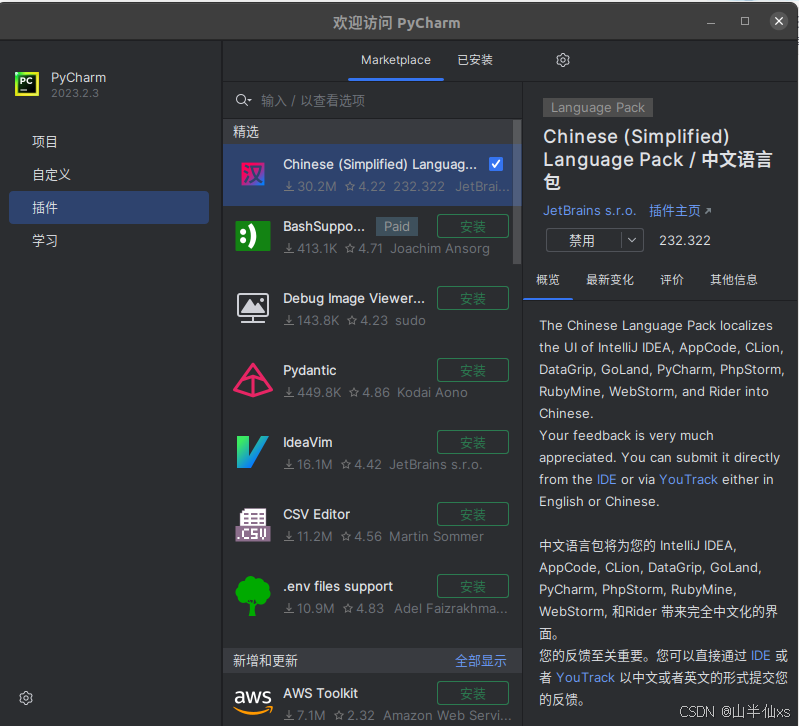
Task: Click the CSV Editor plugin icon
Action: [253, 524]
